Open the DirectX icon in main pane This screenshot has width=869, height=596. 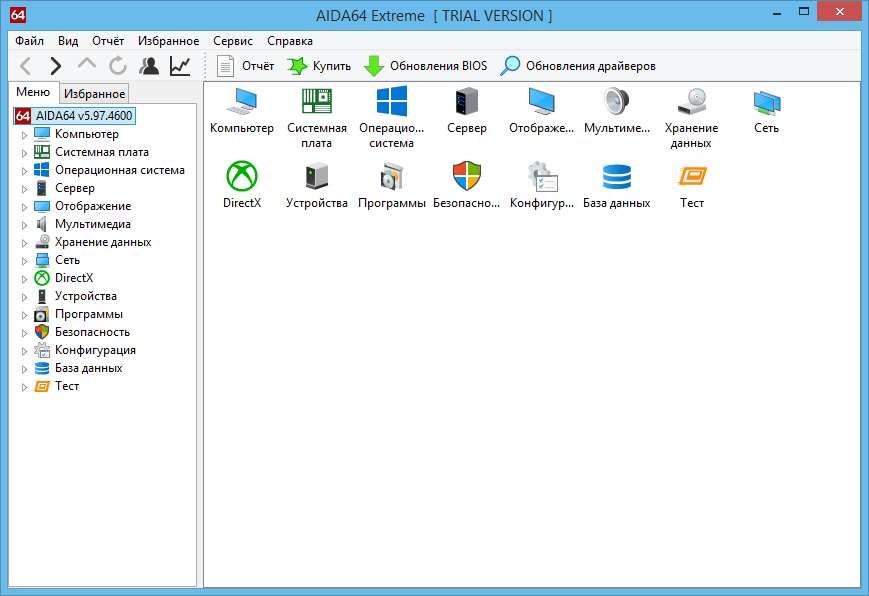pos(242,176)
